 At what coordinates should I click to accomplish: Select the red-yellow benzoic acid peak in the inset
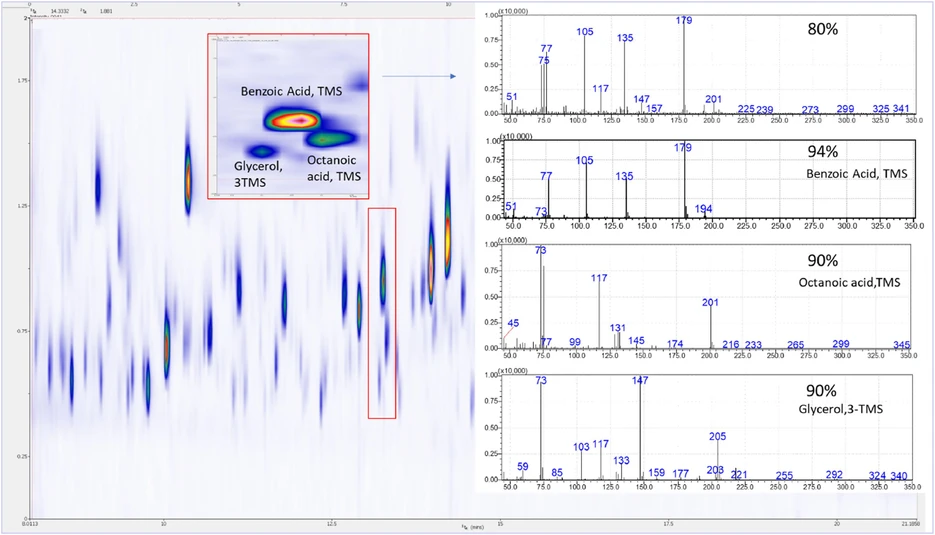click(293, 120)
